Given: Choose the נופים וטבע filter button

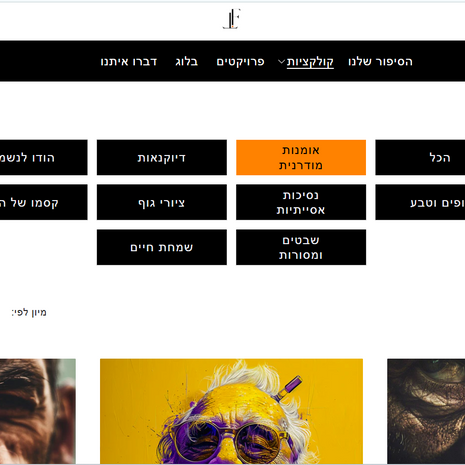Looking at the screenshot, I should click(420, 202).
